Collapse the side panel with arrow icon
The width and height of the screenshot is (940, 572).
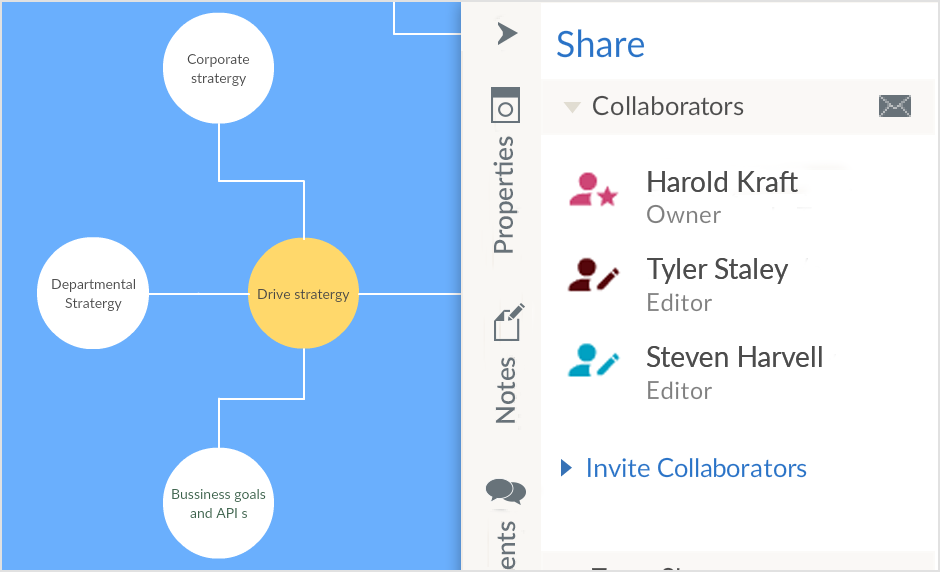point(507,34)
